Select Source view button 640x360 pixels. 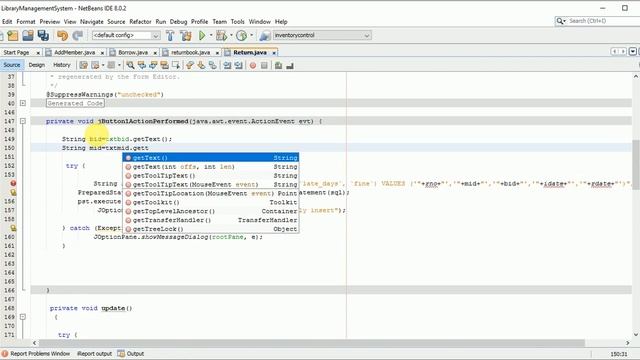12,65
